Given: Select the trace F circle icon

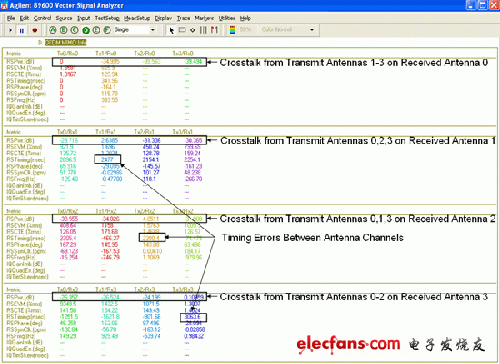Looking at the screenshot, I should tap(107, 30).
